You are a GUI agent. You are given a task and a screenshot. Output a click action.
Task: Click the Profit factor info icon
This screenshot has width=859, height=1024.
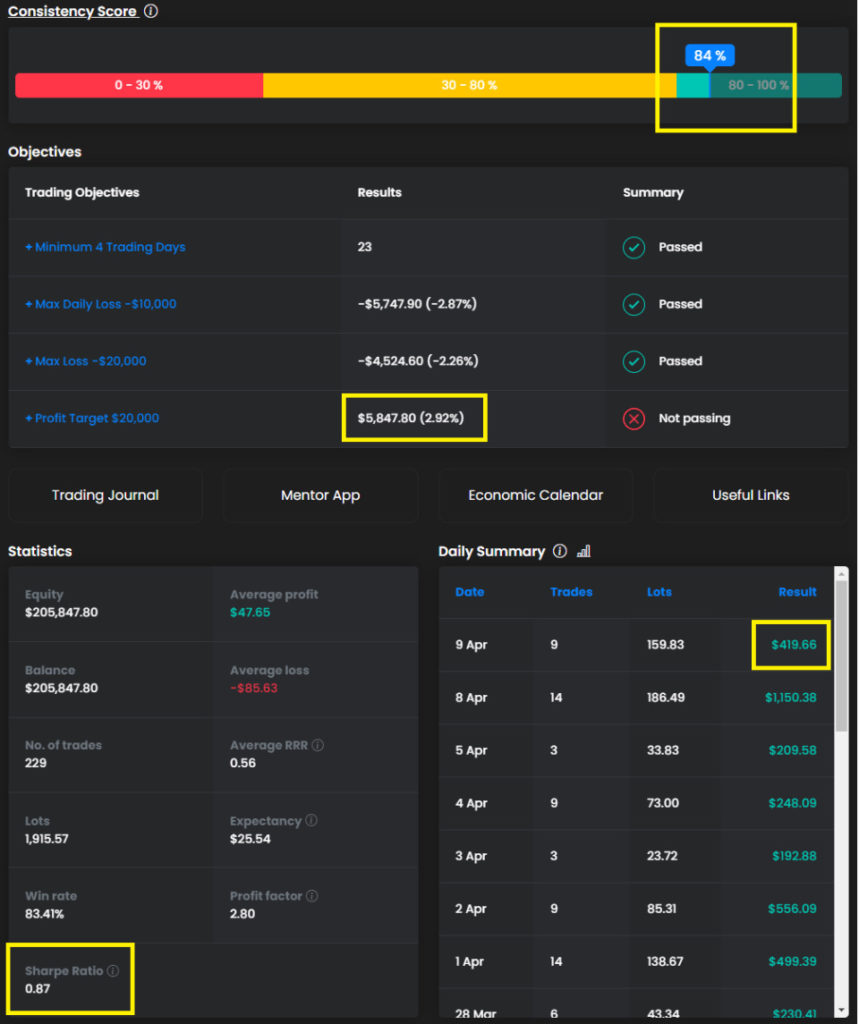[x=312, y=896]
